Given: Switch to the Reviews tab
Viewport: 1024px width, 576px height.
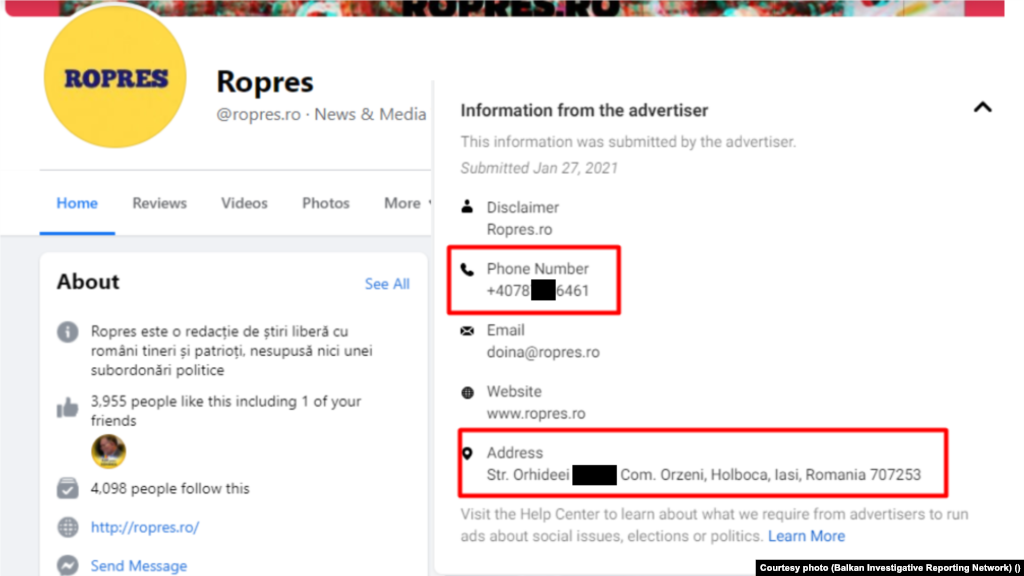Looking at the screenshot, I should [159, 203].
